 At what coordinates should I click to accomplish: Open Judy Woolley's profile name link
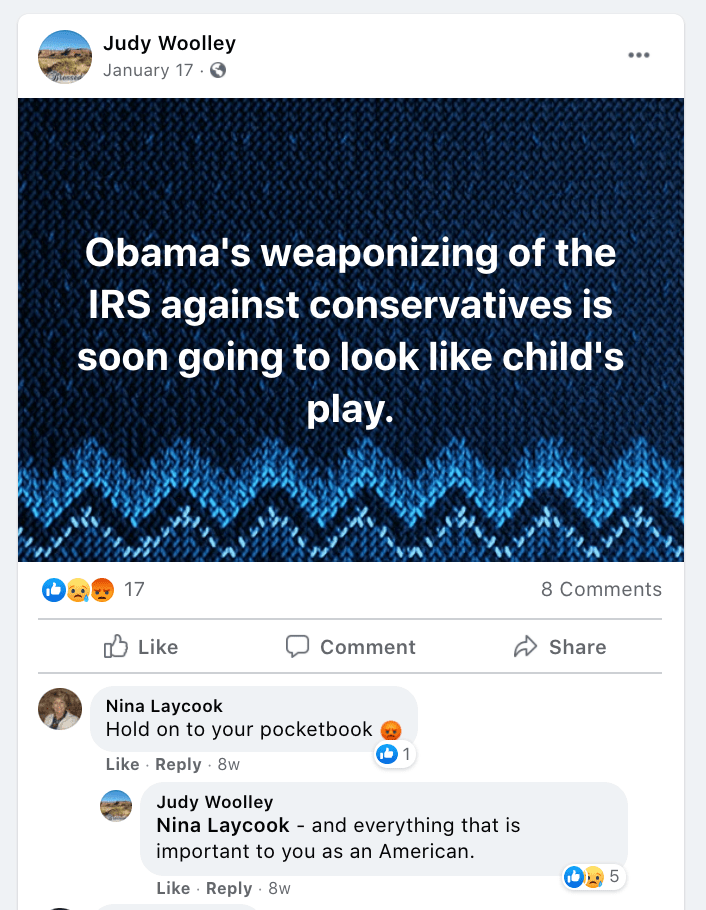(169, 44)
